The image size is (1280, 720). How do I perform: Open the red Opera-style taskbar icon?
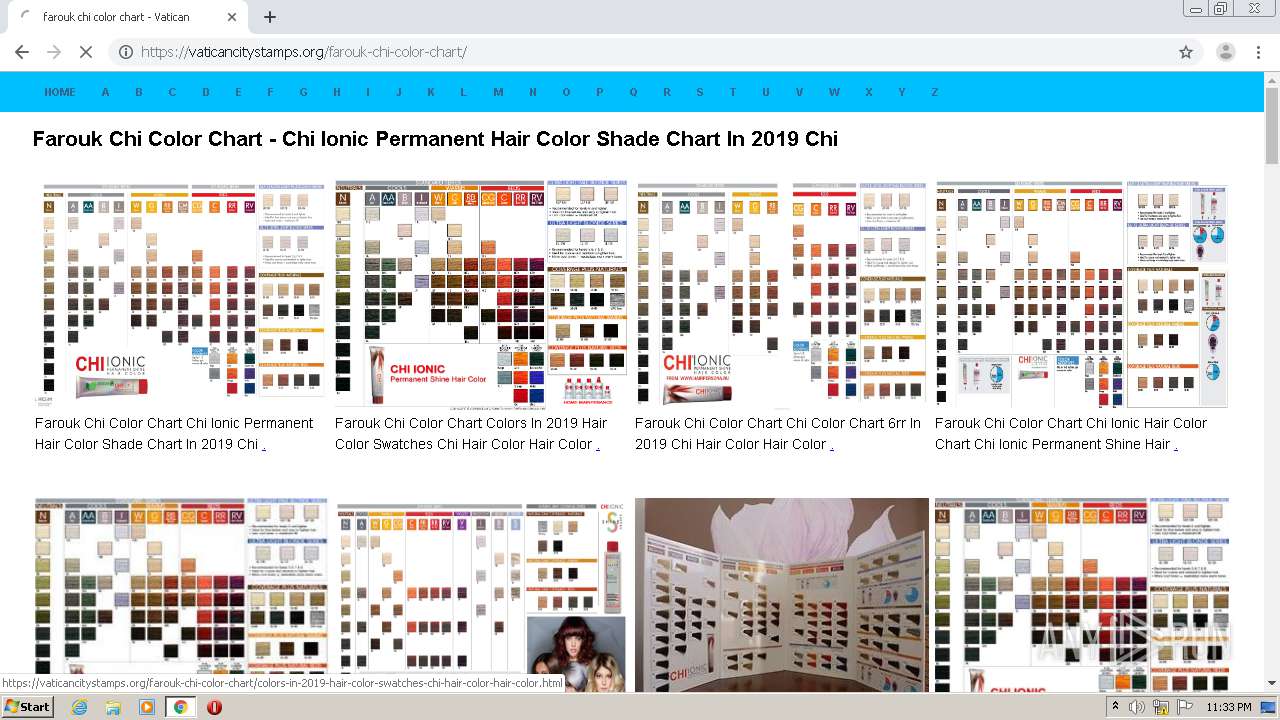214,707
